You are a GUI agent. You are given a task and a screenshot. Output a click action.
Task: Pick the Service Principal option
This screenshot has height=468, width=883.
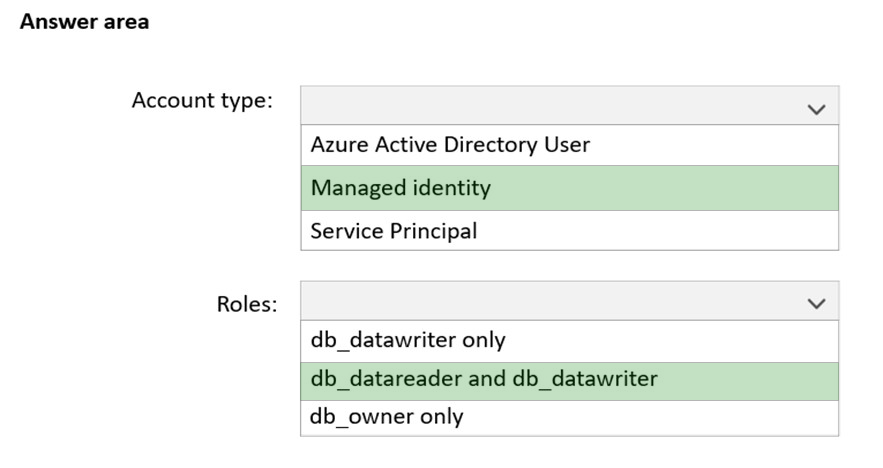click(569, 230)
